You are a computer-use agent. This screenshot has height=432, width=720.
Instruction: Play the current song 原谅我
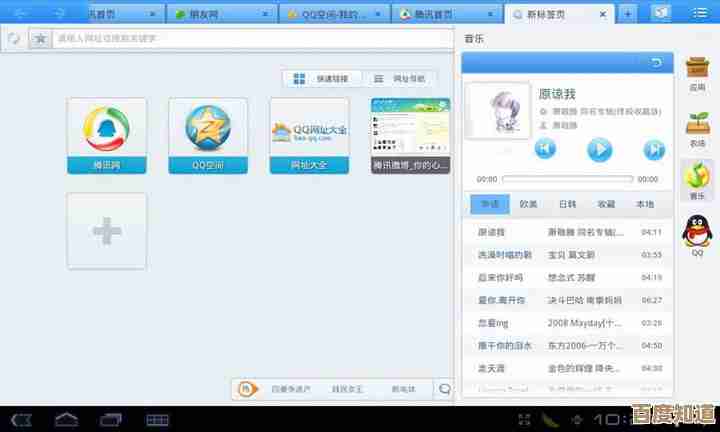click(x=599, y=149)
